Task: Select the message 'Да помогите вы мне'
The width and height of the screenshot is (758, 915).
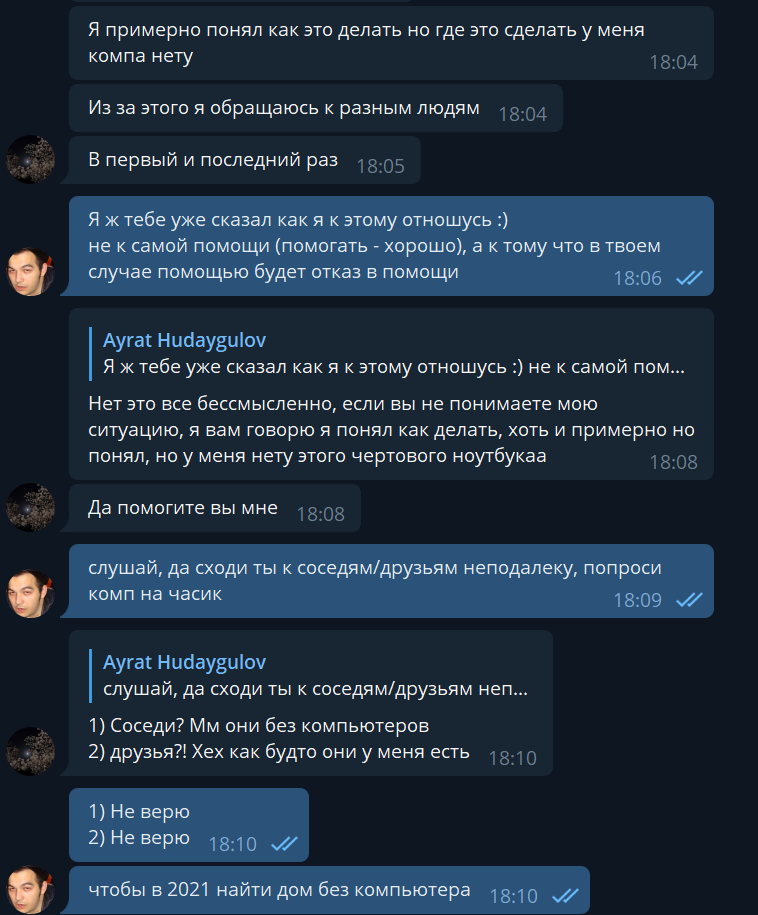Action: coord(215,508)
